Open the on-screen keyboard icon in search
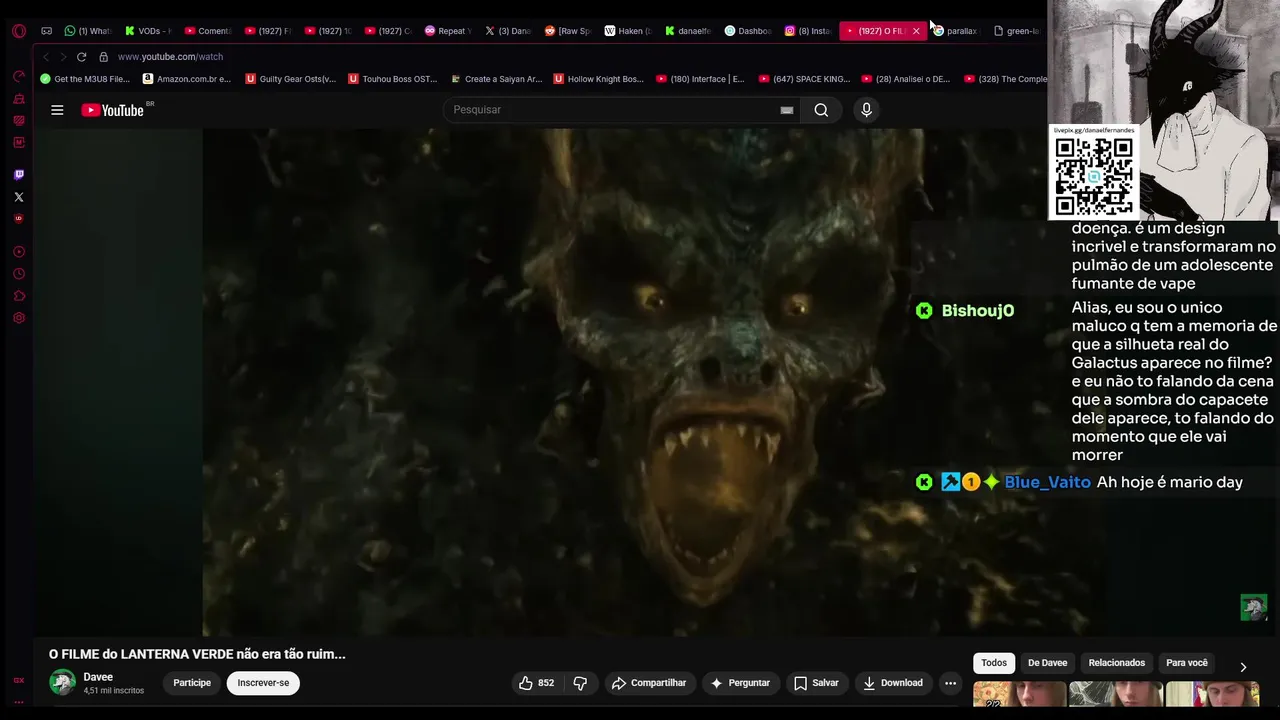 point(787,110)
